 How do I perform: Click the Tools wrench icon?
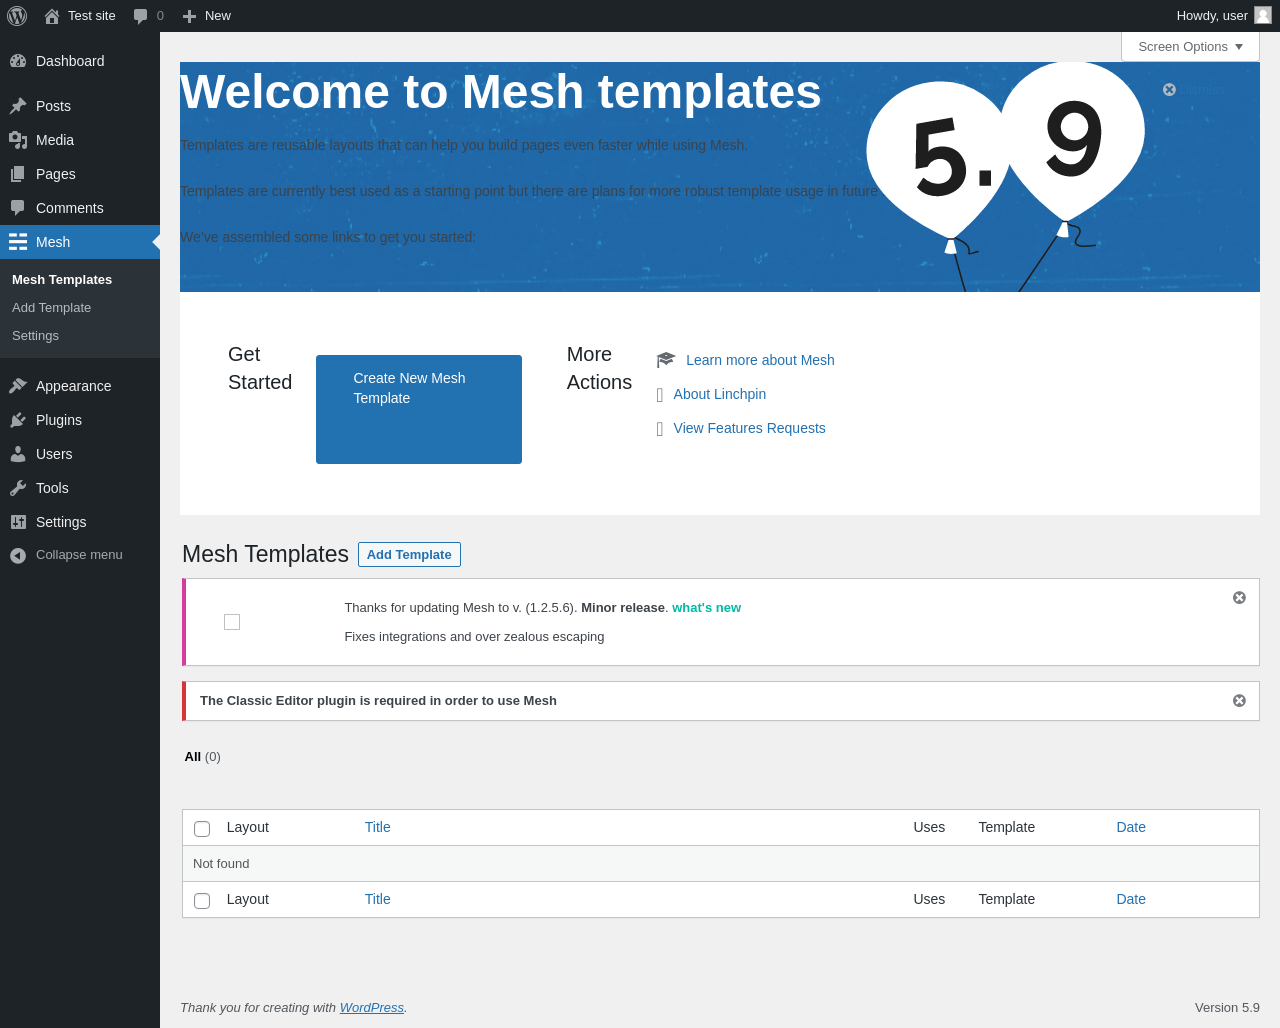tap(18, 488)
